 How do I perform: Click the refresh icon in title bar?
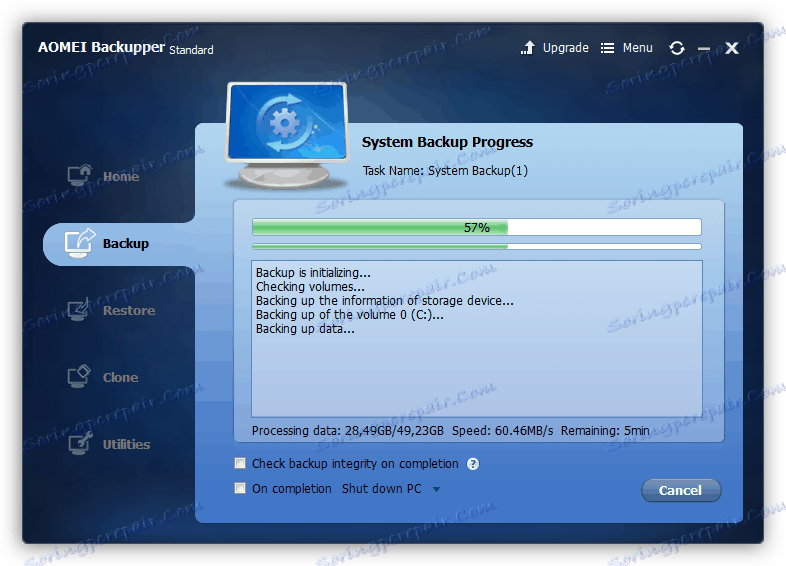point(677,48)
